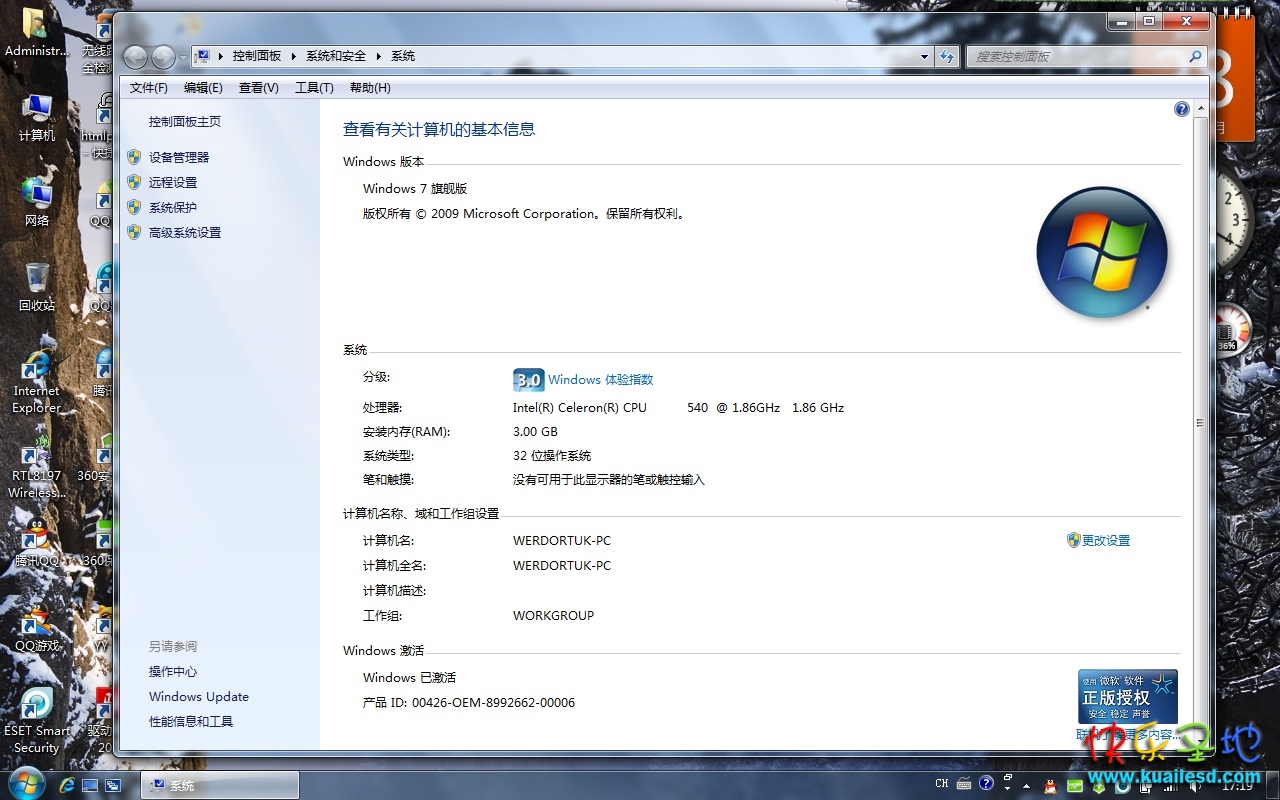The width and height of the screenshot is (1280, 800).
Task: Go to 系统和安全 in the breadcrumb
Action: (x=337, y=57)
